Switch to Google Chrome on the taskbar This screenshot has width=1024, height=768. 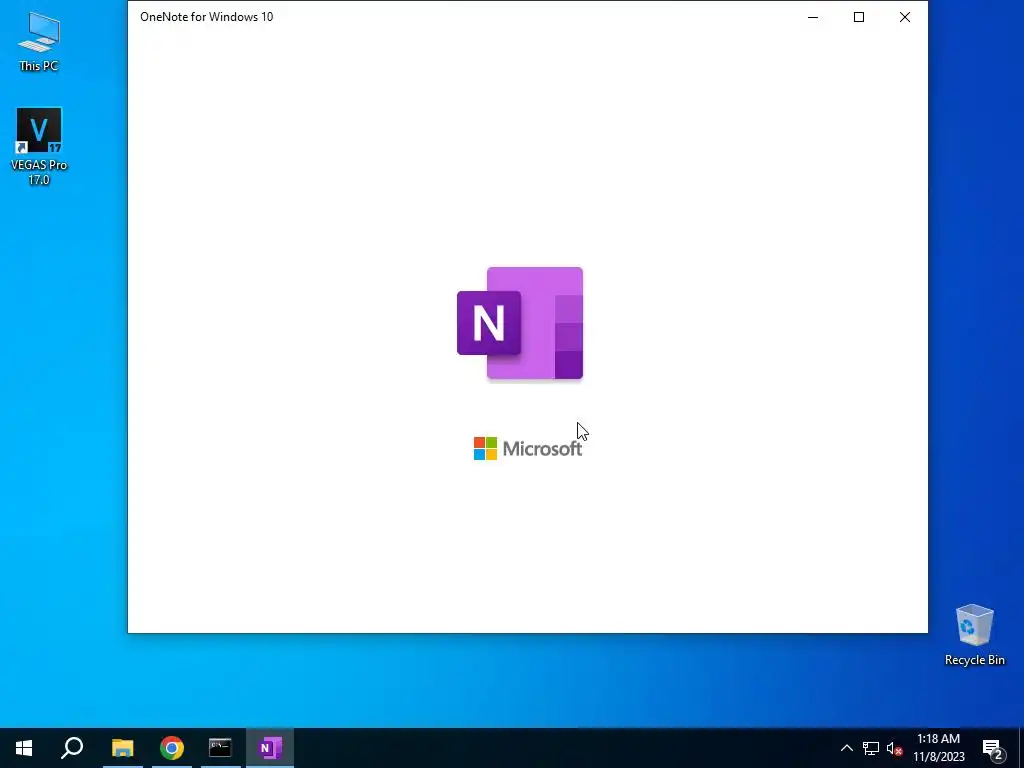(172, 748)
